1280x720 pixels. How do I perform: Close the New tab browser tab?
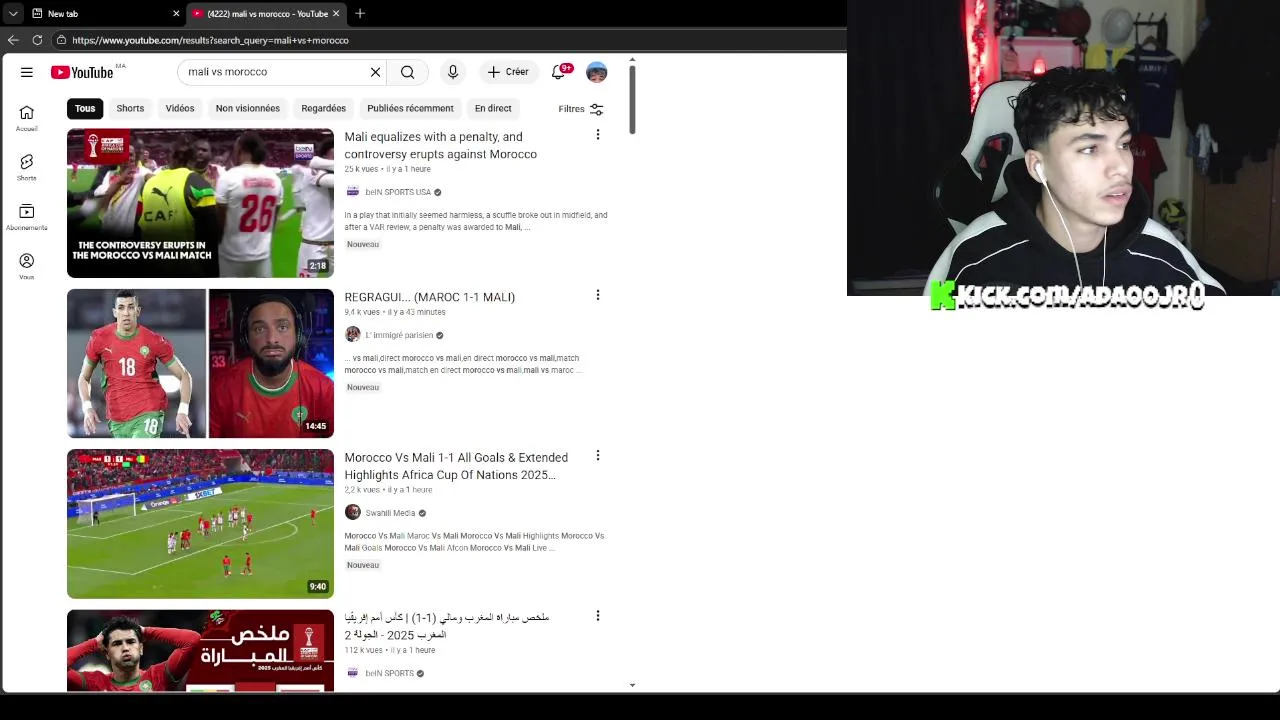coord(177,13)
